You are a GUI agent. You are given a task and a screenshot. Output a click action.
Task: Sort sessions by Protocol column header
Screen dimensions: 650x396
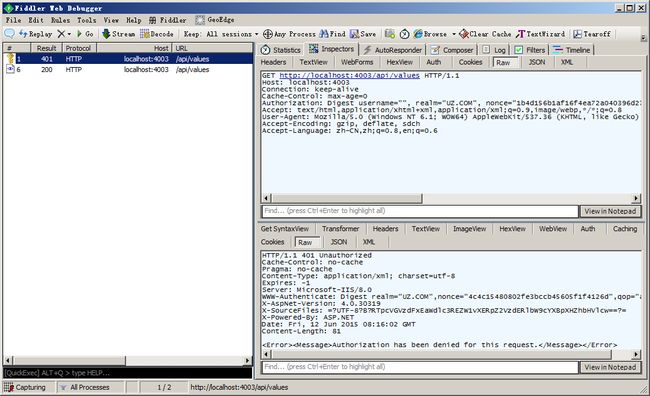pyautogui.click(x=79, y=48)
